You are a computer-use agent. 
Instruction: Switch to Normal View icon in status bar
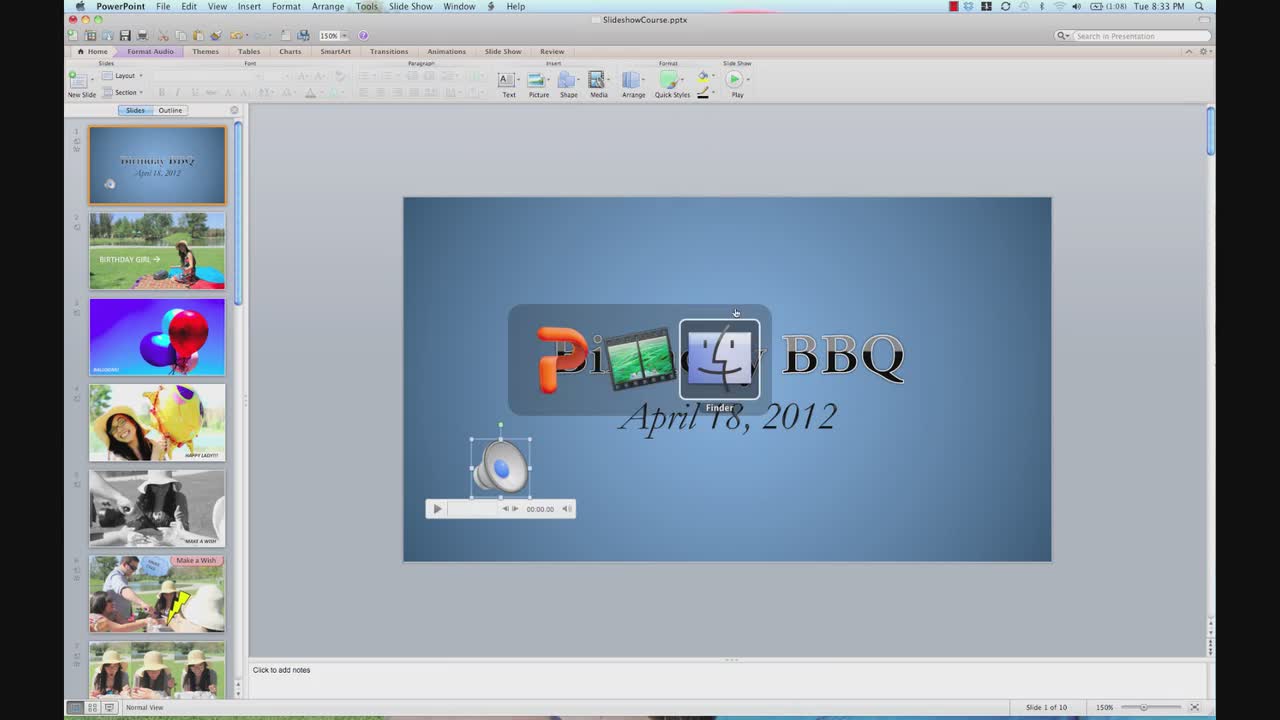(x=74, y=707)
